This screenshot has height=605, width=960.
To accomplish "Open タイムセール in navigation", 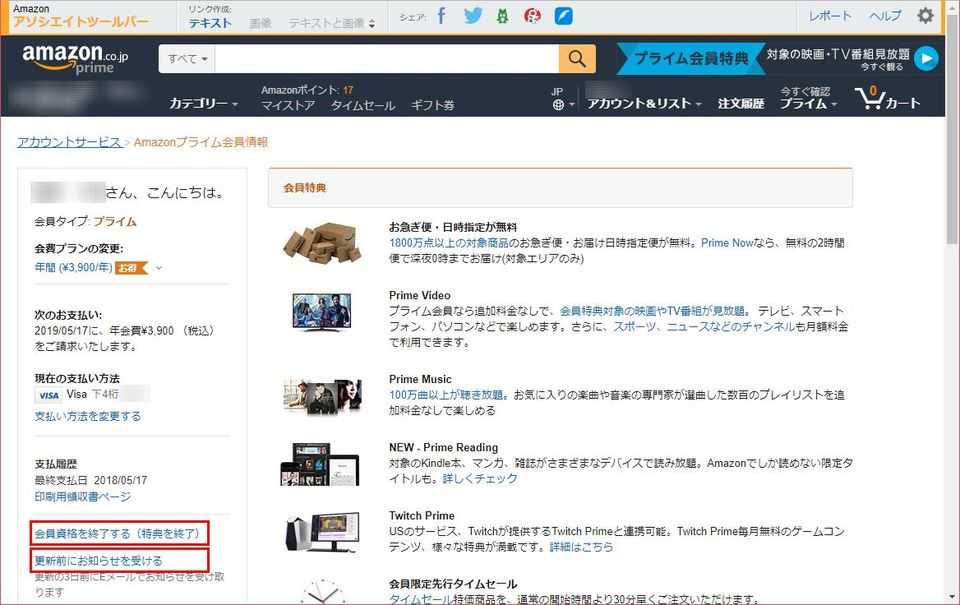I will pyautogui.click(x=362, y=105).
